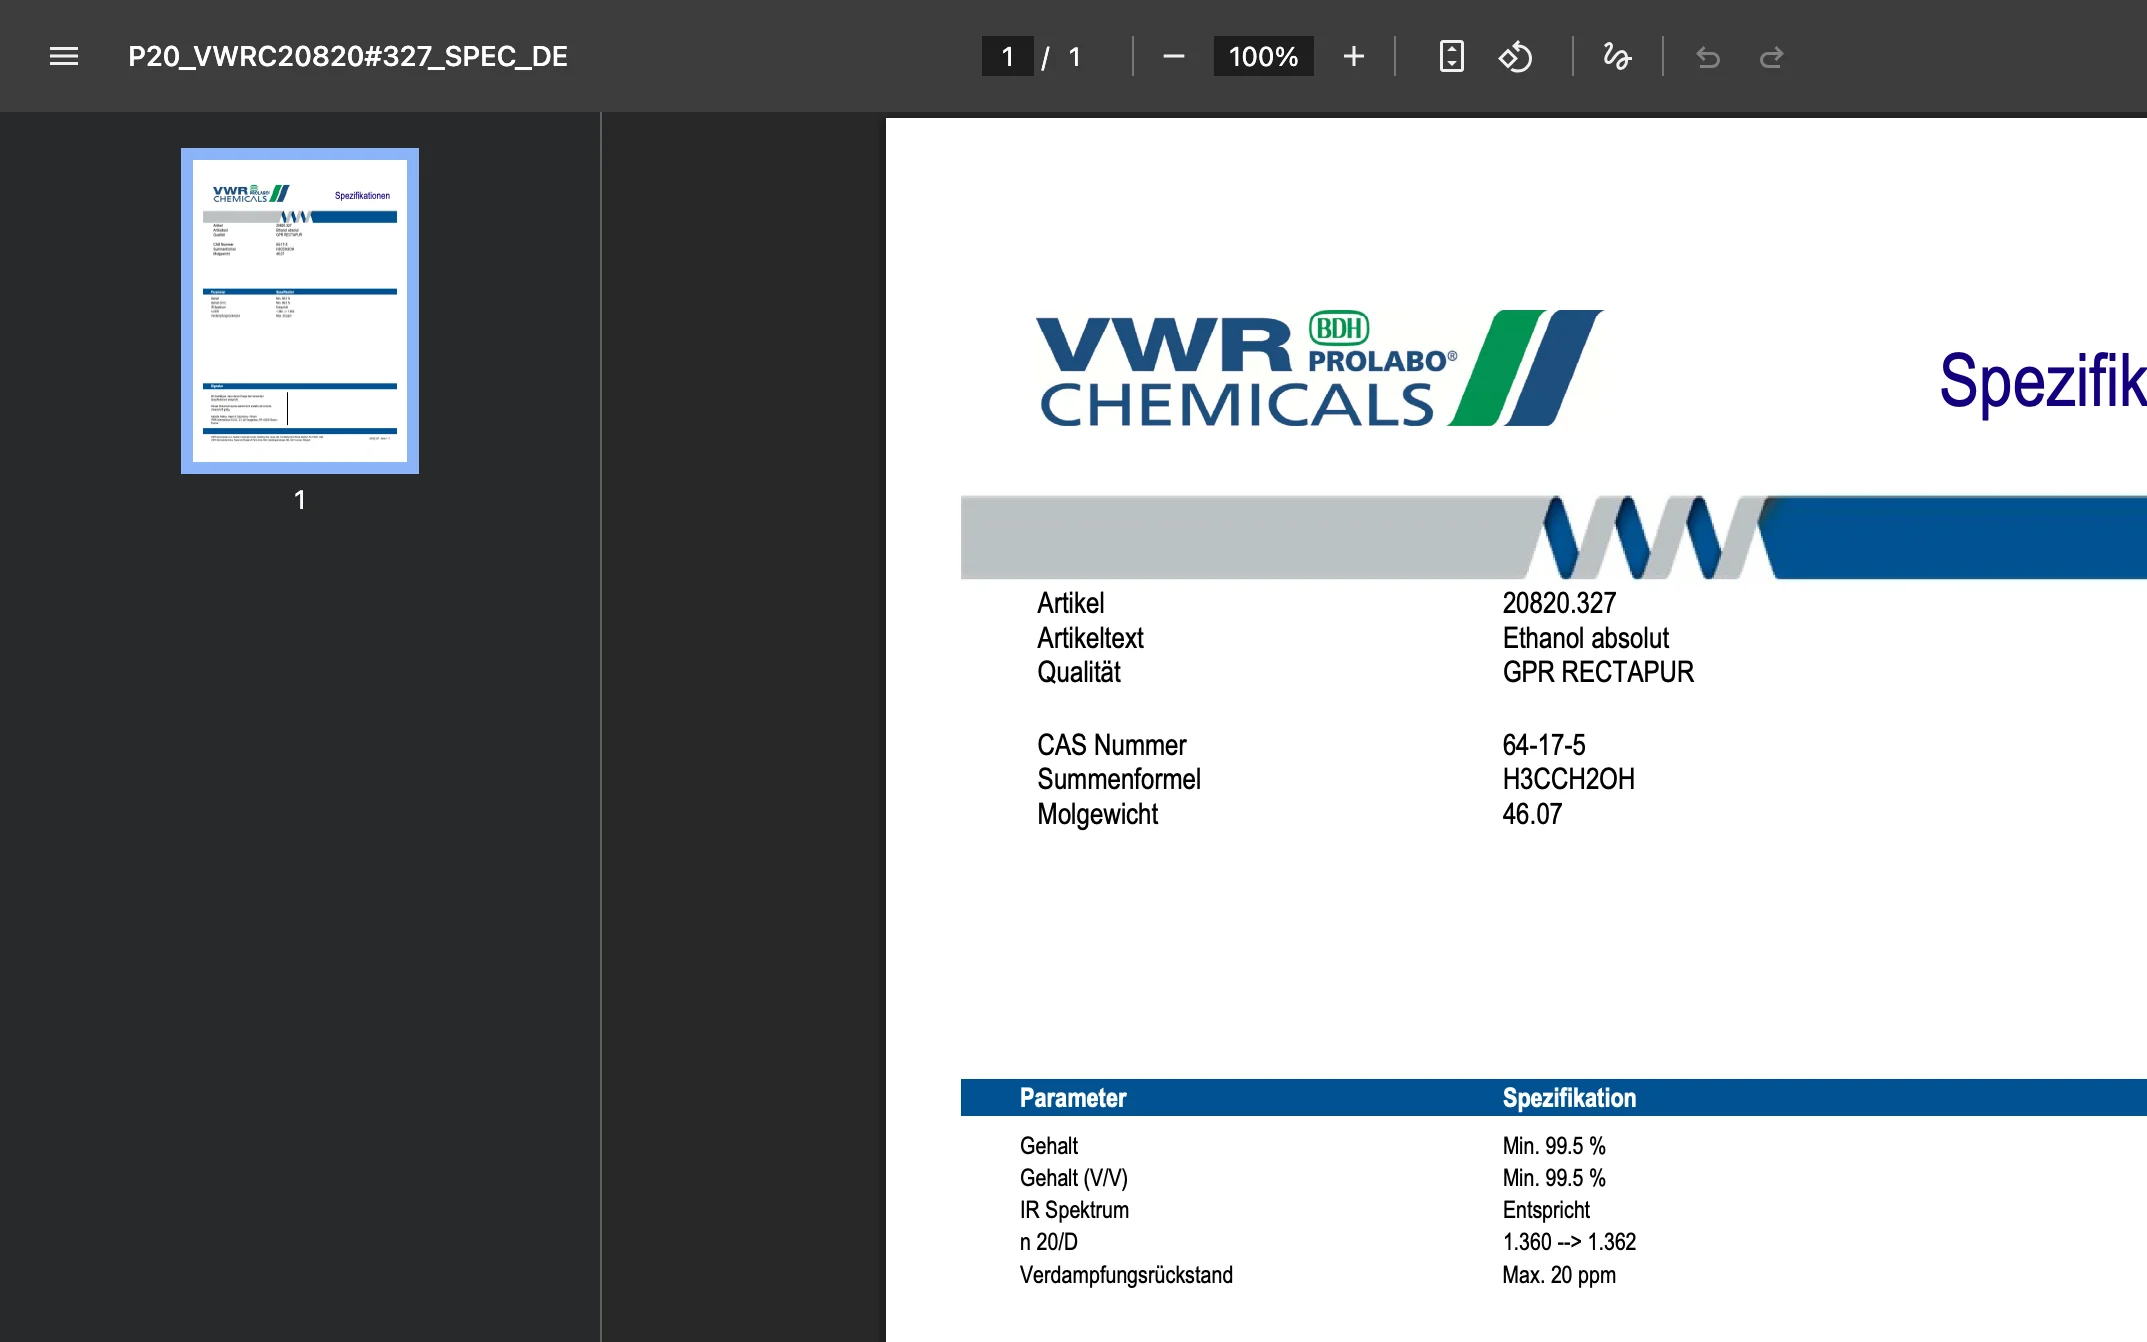Click the CAS number 64-17-5
This screenshot has width=2147, height=1342.
[1543, 745]
